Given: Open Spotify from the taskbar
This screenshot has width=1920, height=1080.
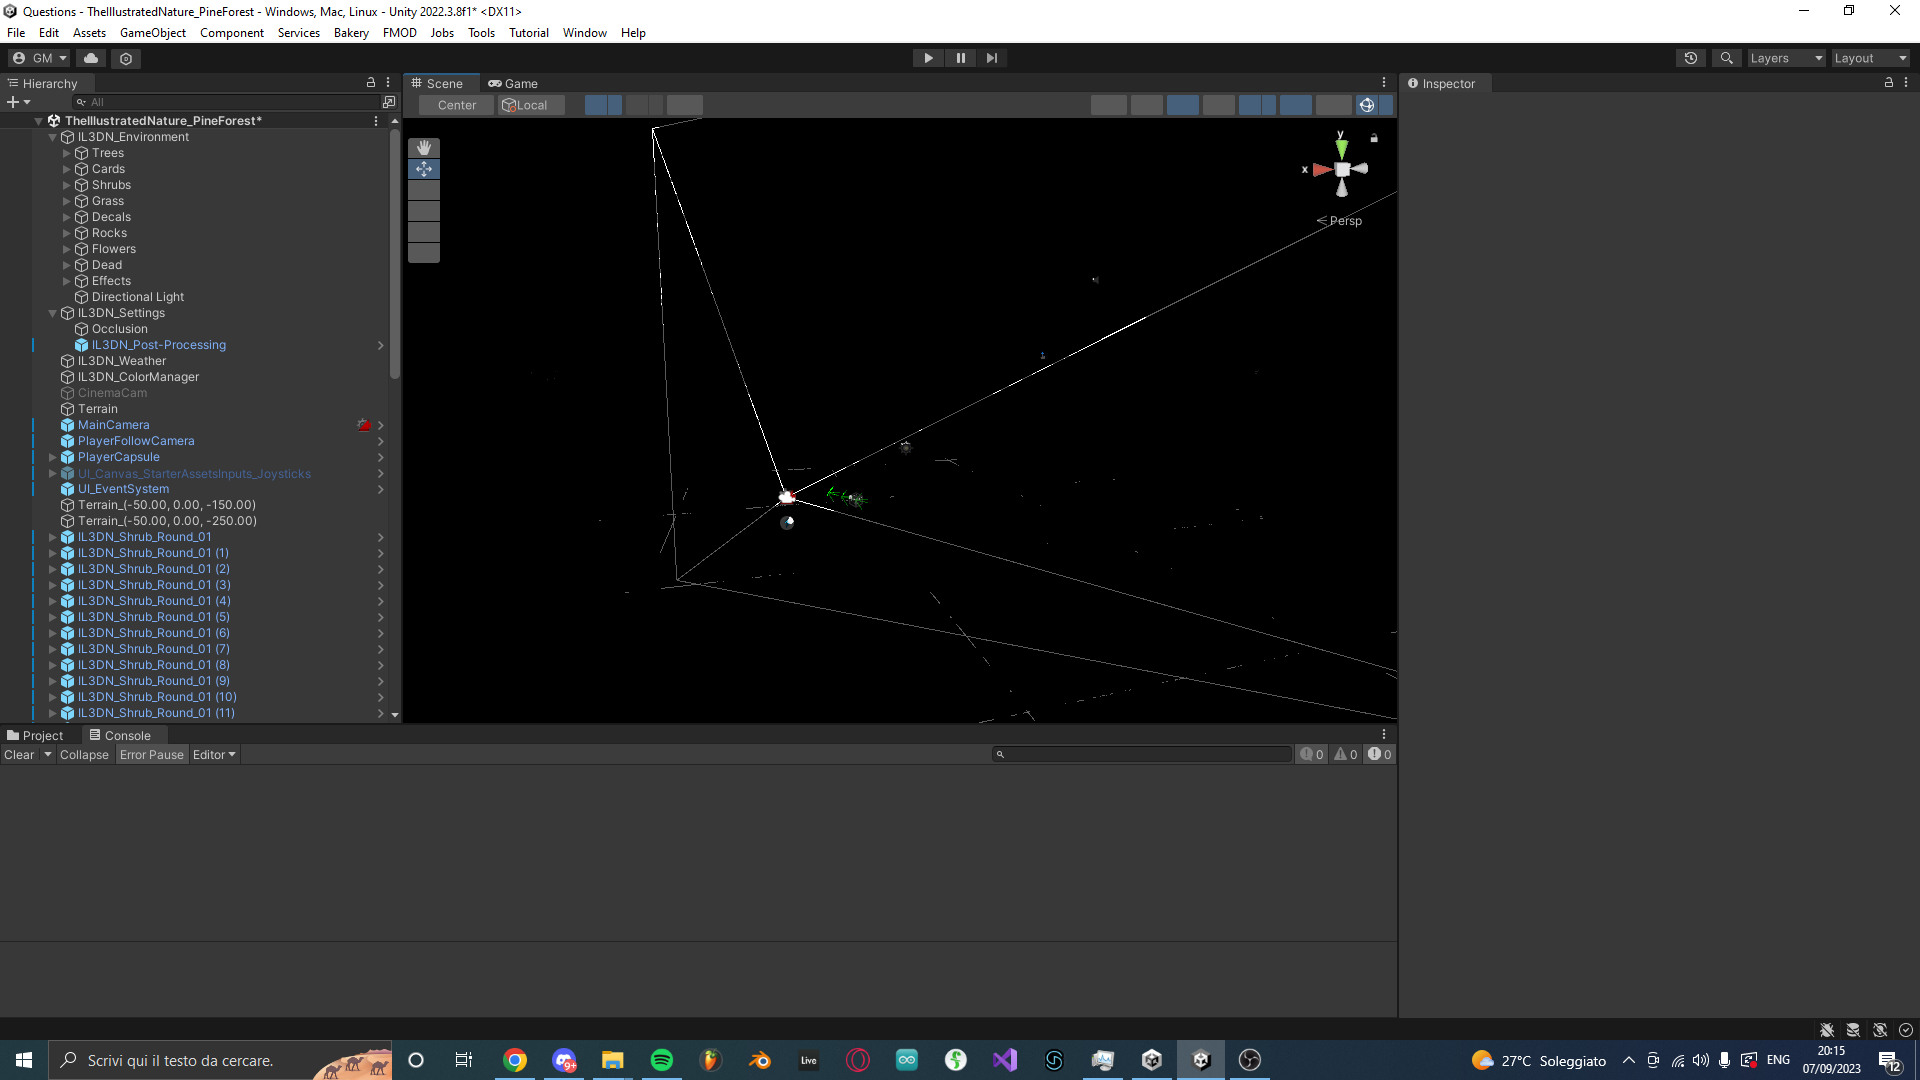Looking at the screenshot, I should click(x=662, y=1060).
